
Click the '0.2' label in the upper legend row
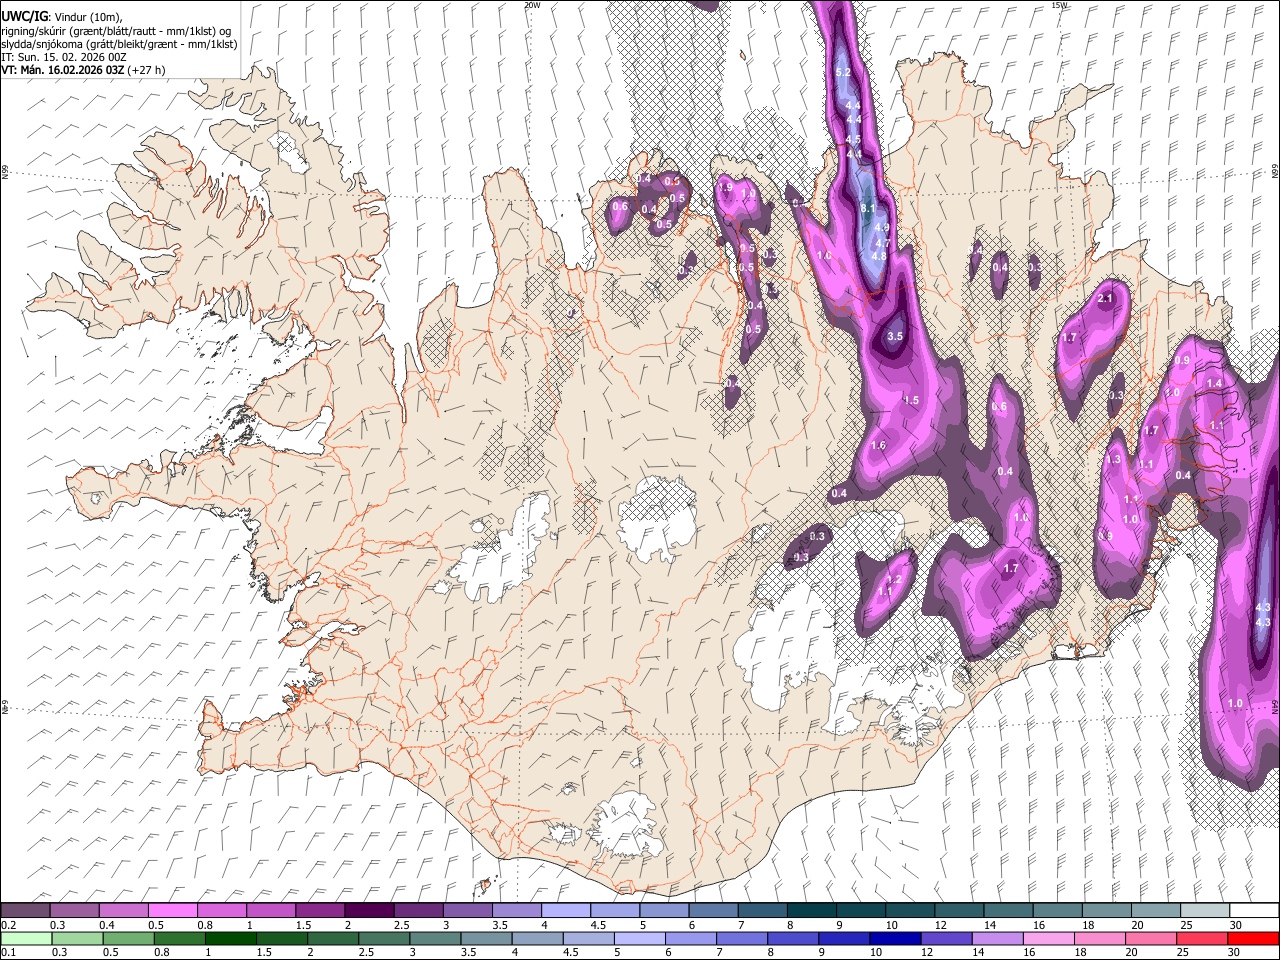coord(9,925)
